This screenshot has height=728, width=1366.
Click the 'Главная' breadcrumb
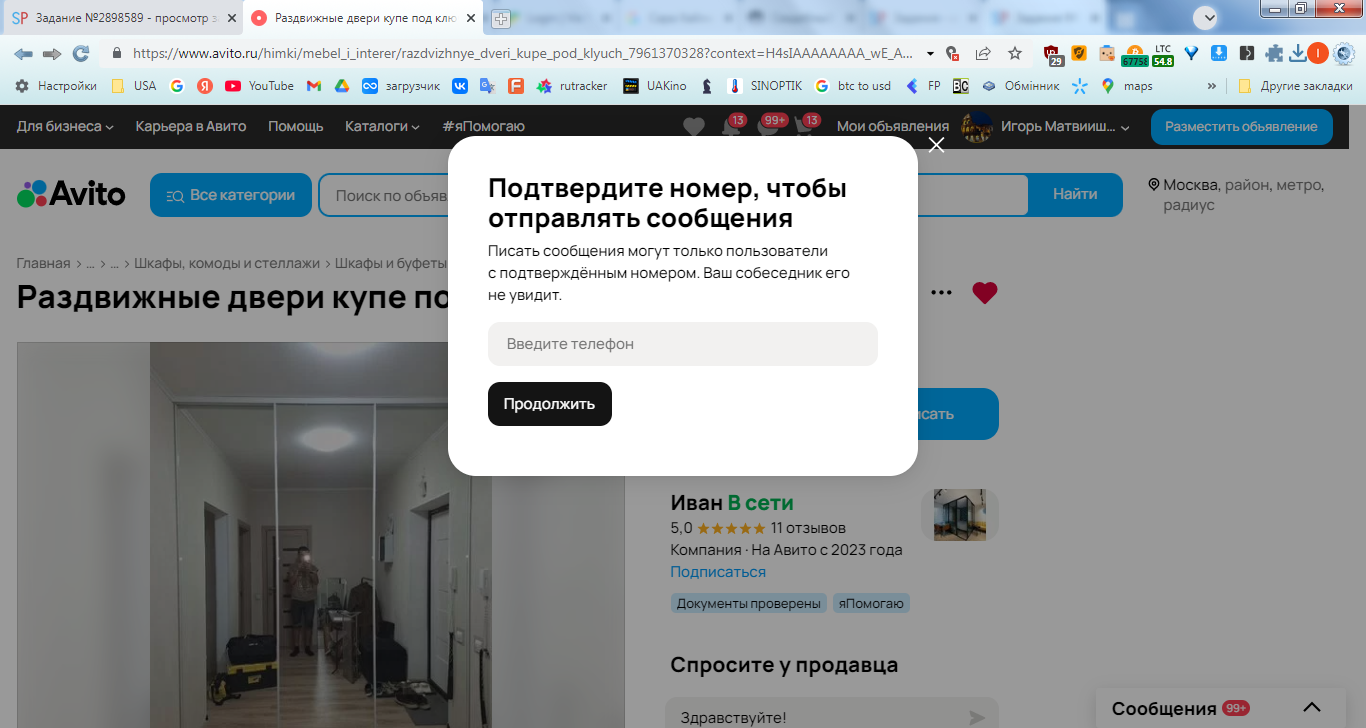tap(43, 263)
